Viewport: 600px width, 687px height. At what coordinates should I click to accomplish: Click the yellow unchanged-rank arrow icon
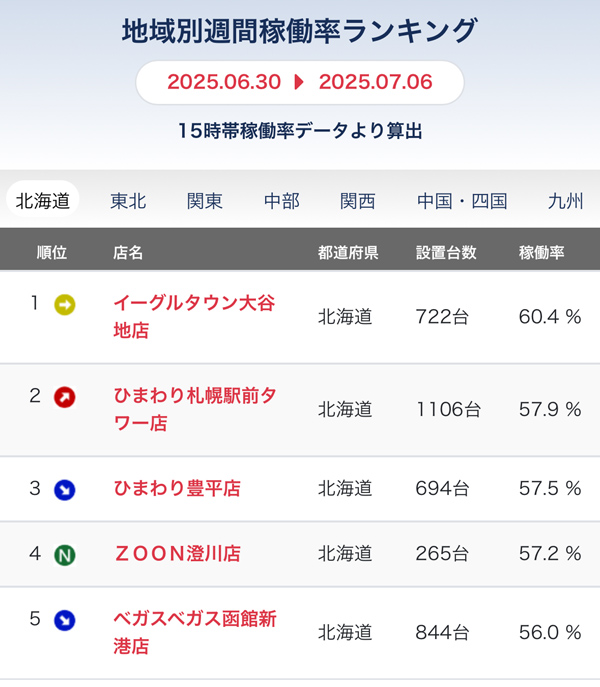(x=64, y=305)
